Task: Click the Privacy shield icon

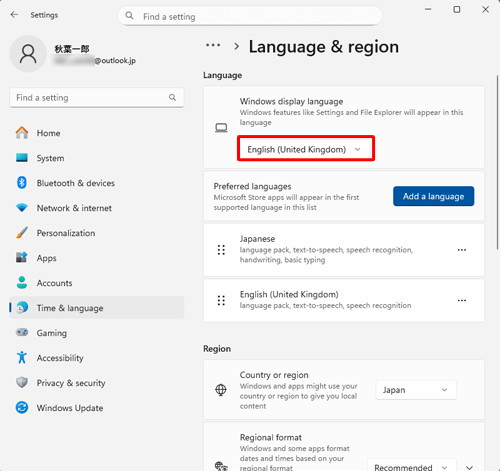Action: 22,382
